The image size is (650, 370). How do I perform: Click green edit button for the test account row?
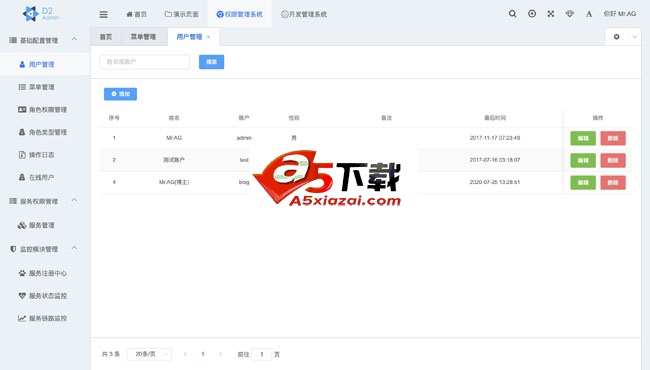(583, 160)
